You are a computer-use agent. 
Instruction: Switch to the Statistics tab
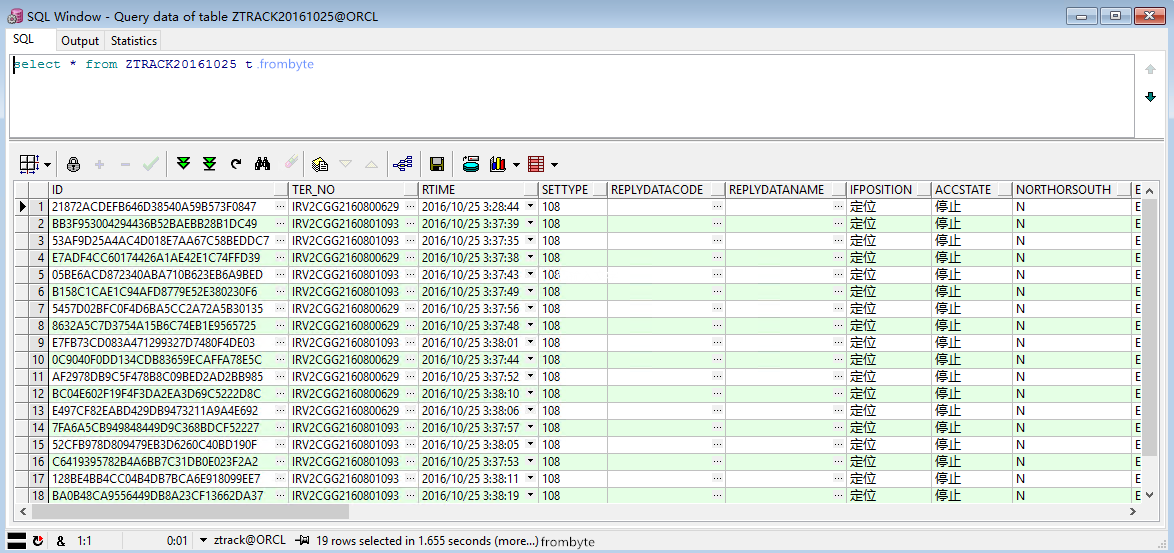coord(134,41)
